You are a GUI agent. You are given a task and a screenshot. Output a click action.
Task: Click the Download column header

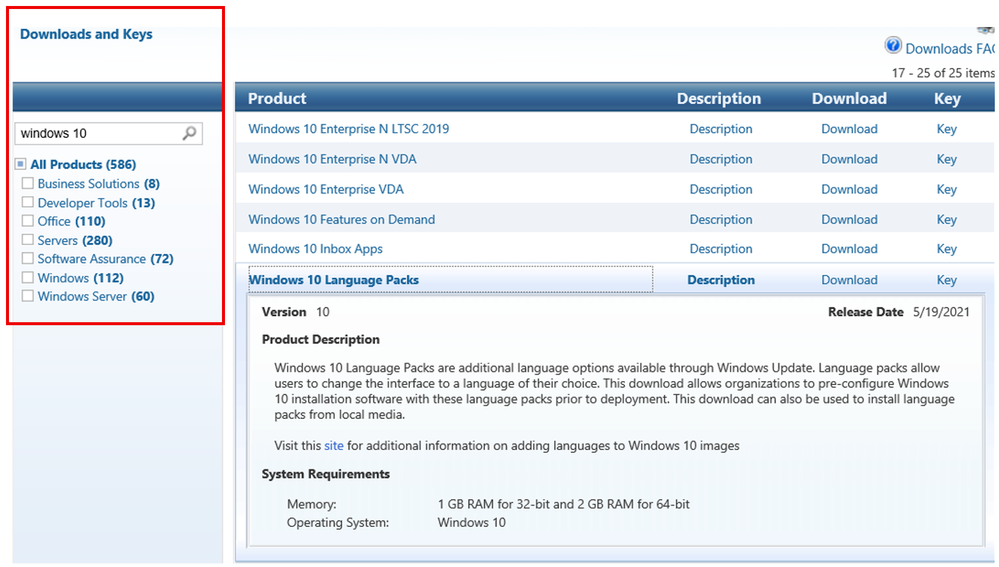[x=849, y=98]
